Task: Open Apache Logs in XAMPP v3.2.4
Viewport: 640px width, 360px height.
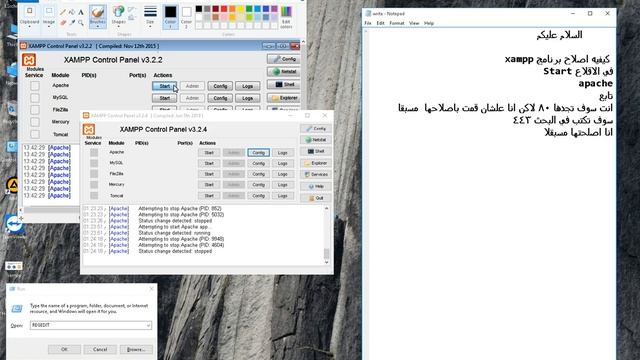Action: [x=282, y=153]
